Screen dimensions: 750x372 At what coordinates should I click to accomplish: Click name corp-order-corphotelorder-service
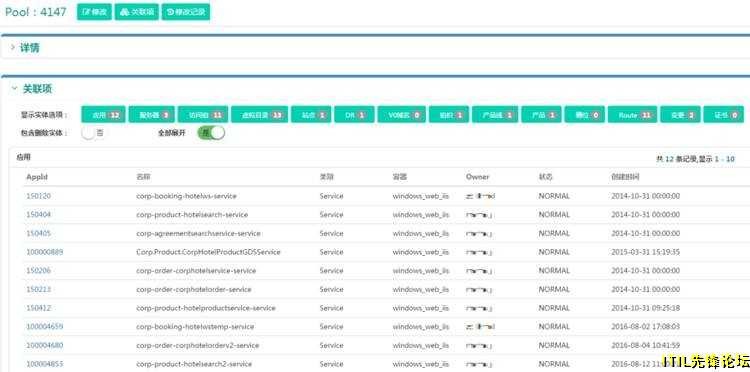click(x=194, y=289)
